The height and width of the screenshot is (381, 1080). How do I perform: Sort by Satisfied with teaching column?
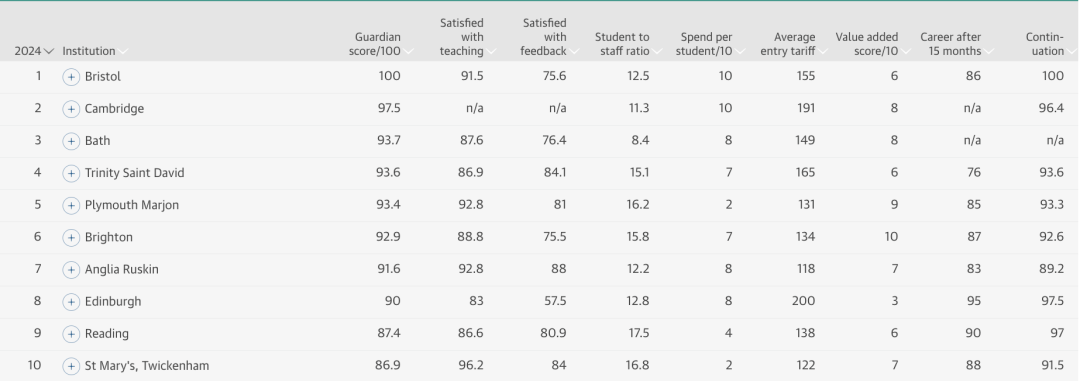[467, 37]
